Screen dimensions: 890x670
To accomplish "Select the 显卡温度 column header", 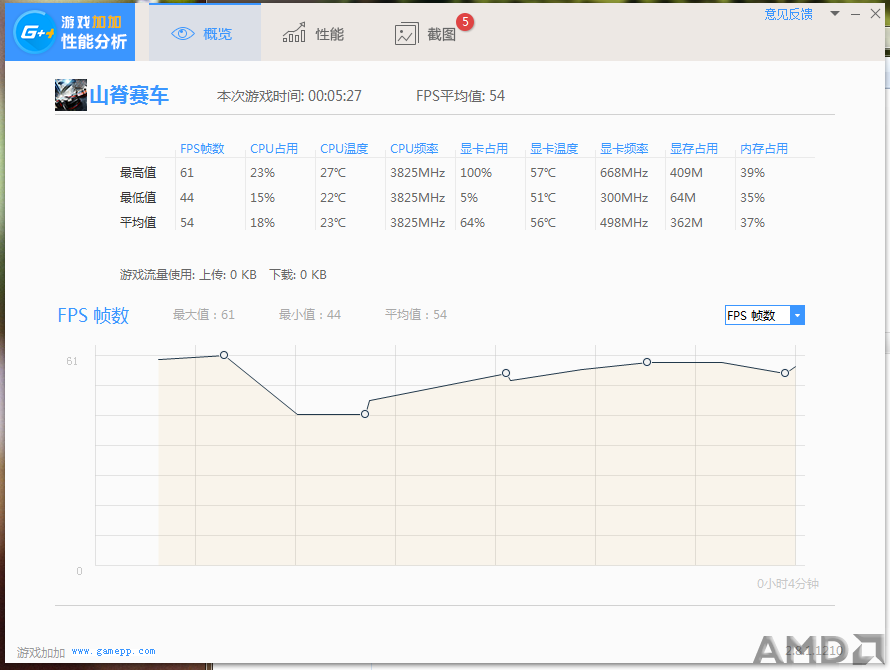I will coord(554,149).
